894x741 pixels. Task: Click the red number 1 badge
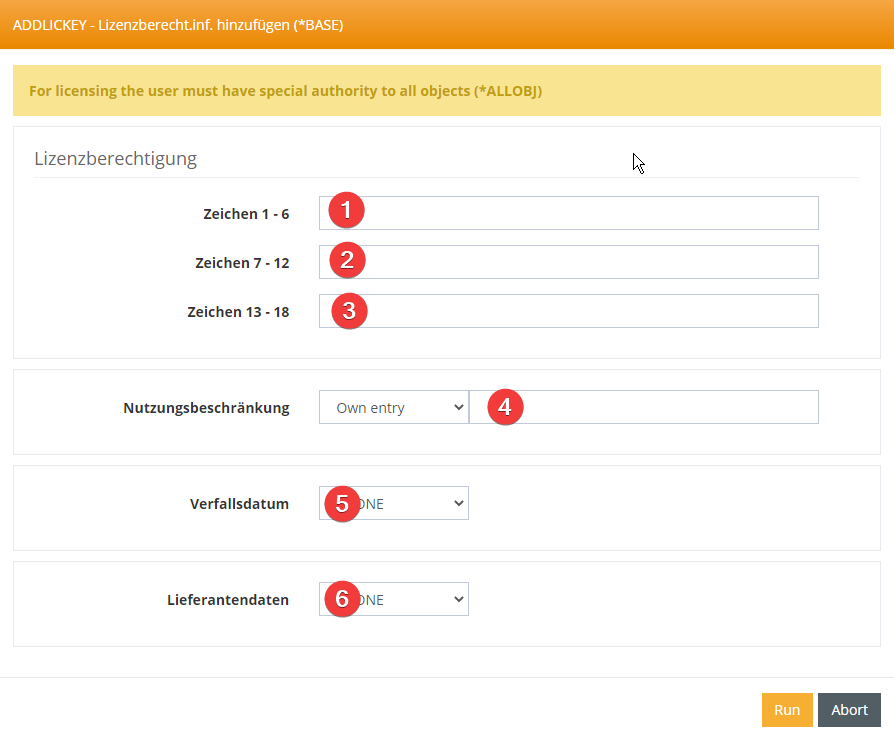tap(346, 211)
